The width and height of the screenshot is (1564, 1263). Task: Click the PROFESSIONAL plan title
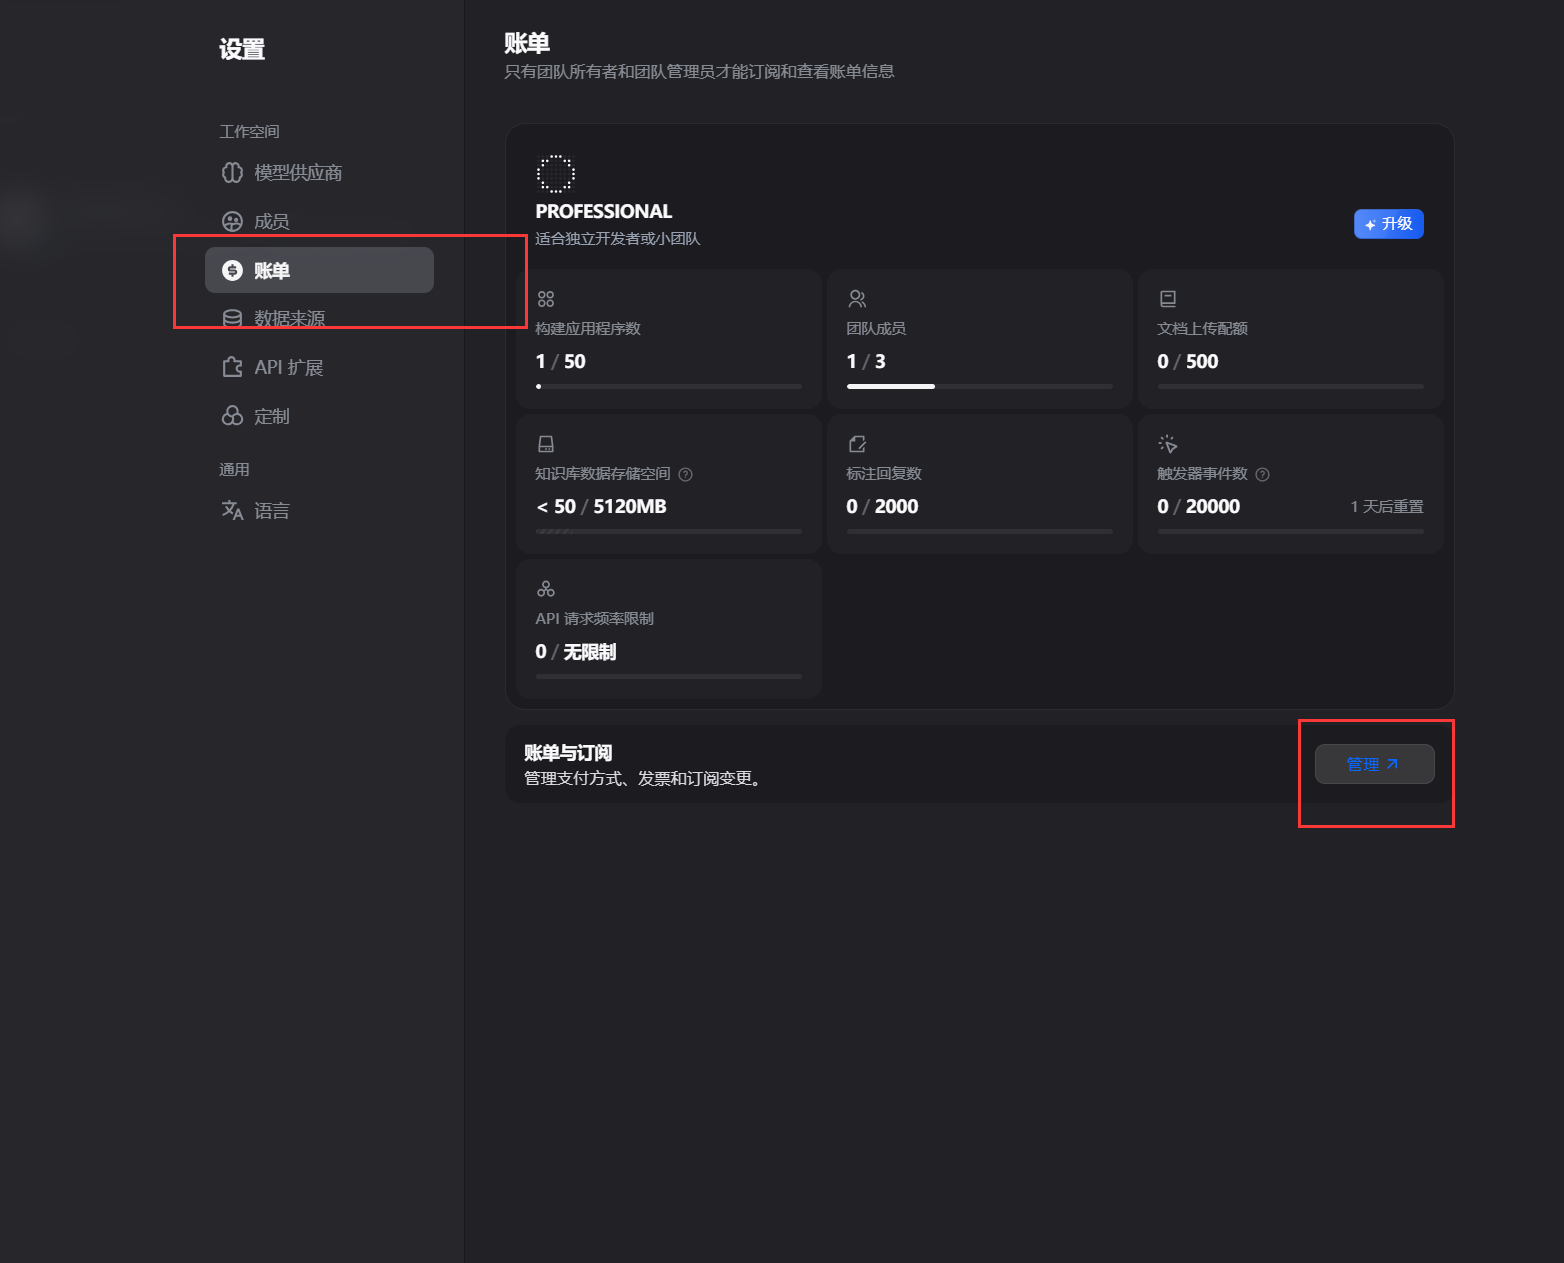tap(604, 211)
